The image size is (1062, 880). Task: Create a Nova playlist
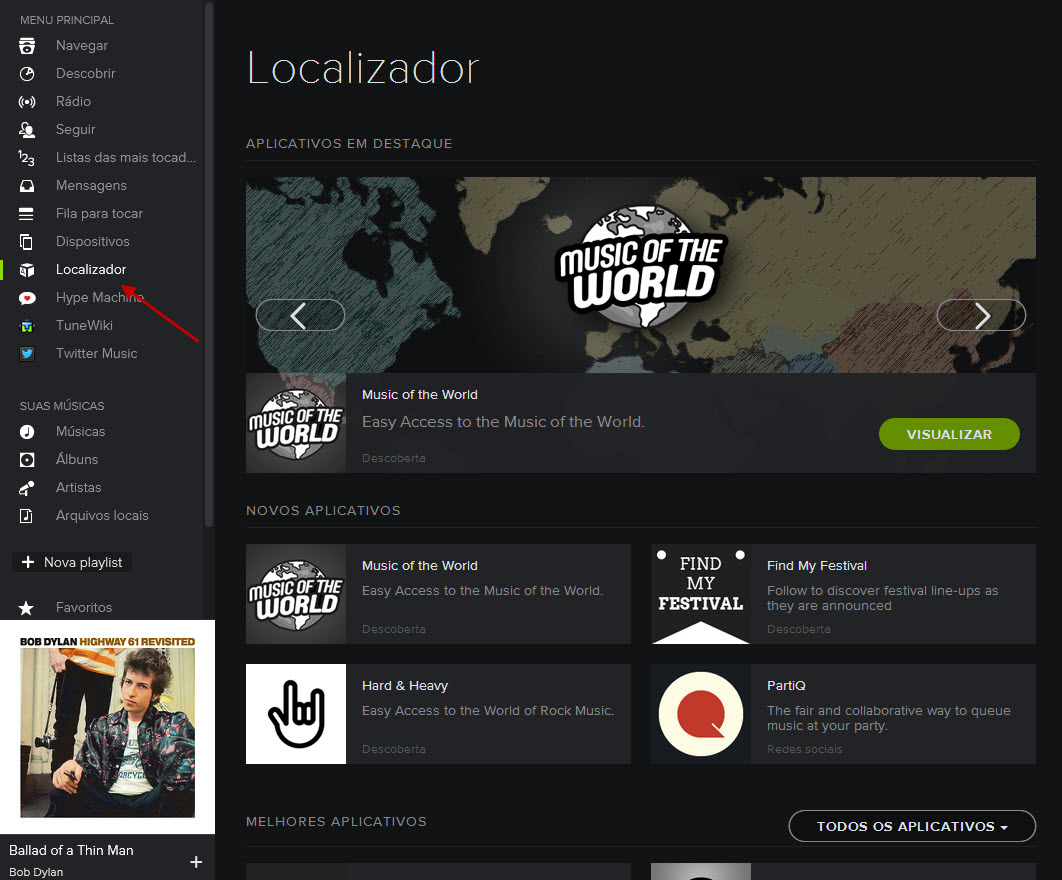(x=72, y=563)
